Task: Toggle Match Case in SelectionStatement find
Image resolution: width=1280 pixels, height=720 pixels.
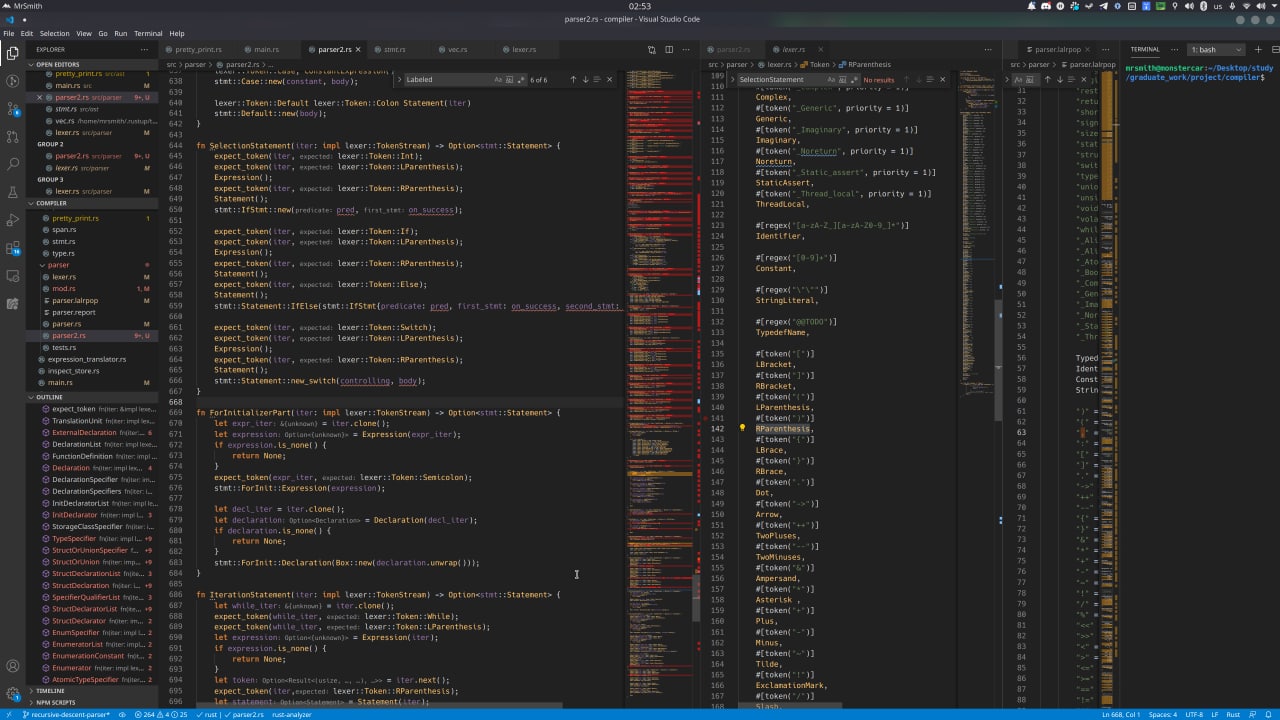Action: 831,79
